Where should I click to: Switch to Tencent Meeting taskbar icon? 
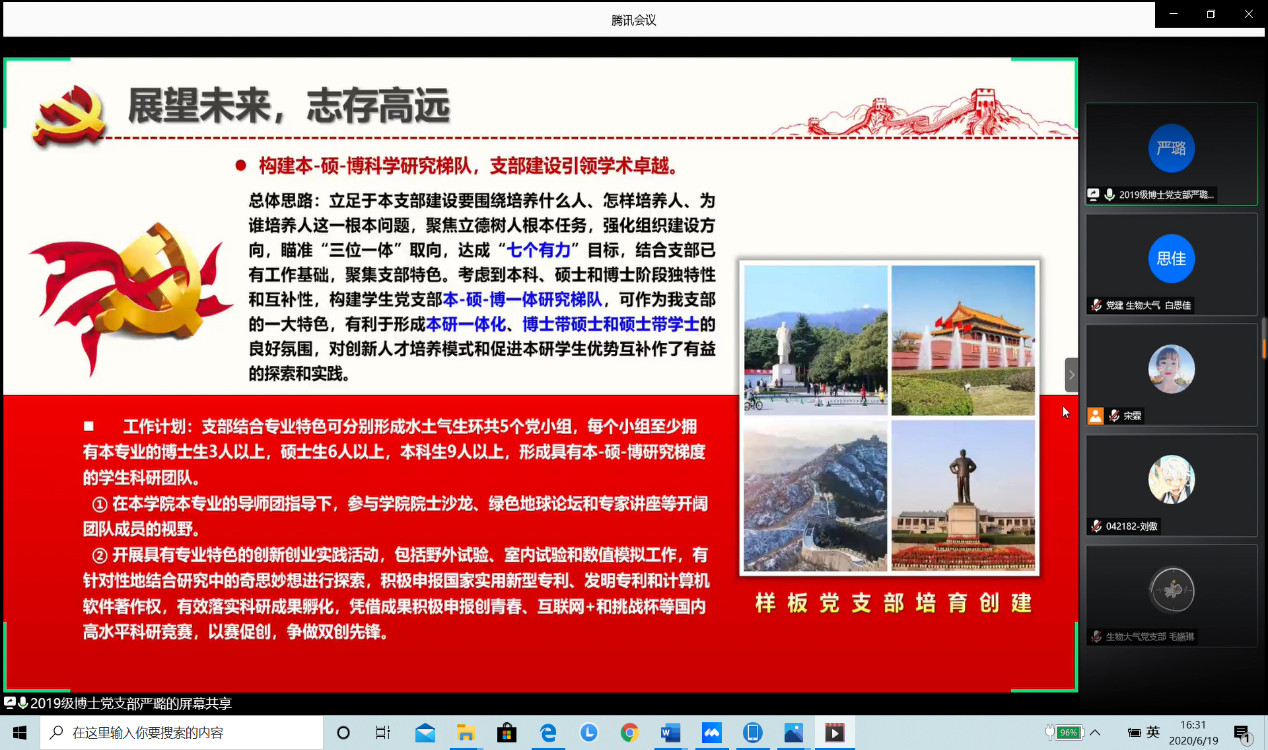pyautogui.click(x=711, y=733)
